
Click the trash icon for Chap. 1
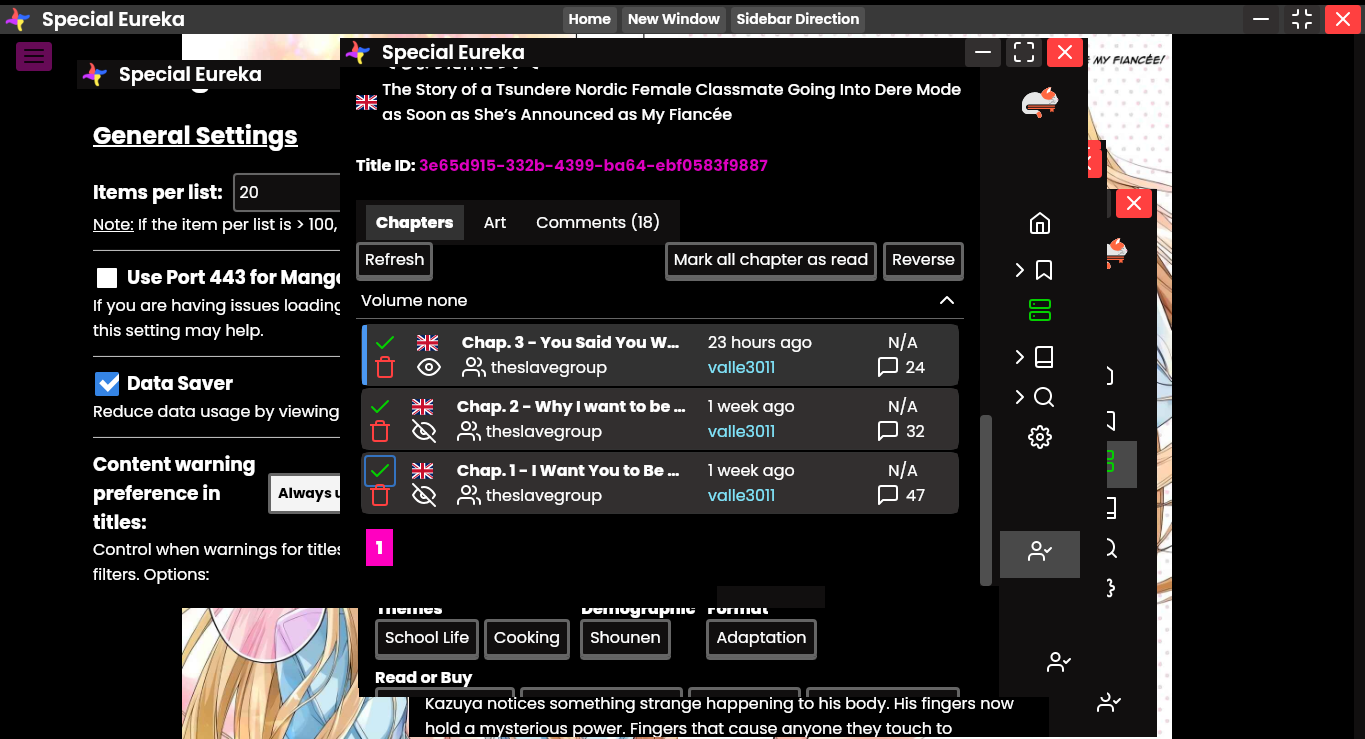pos(380,496)
